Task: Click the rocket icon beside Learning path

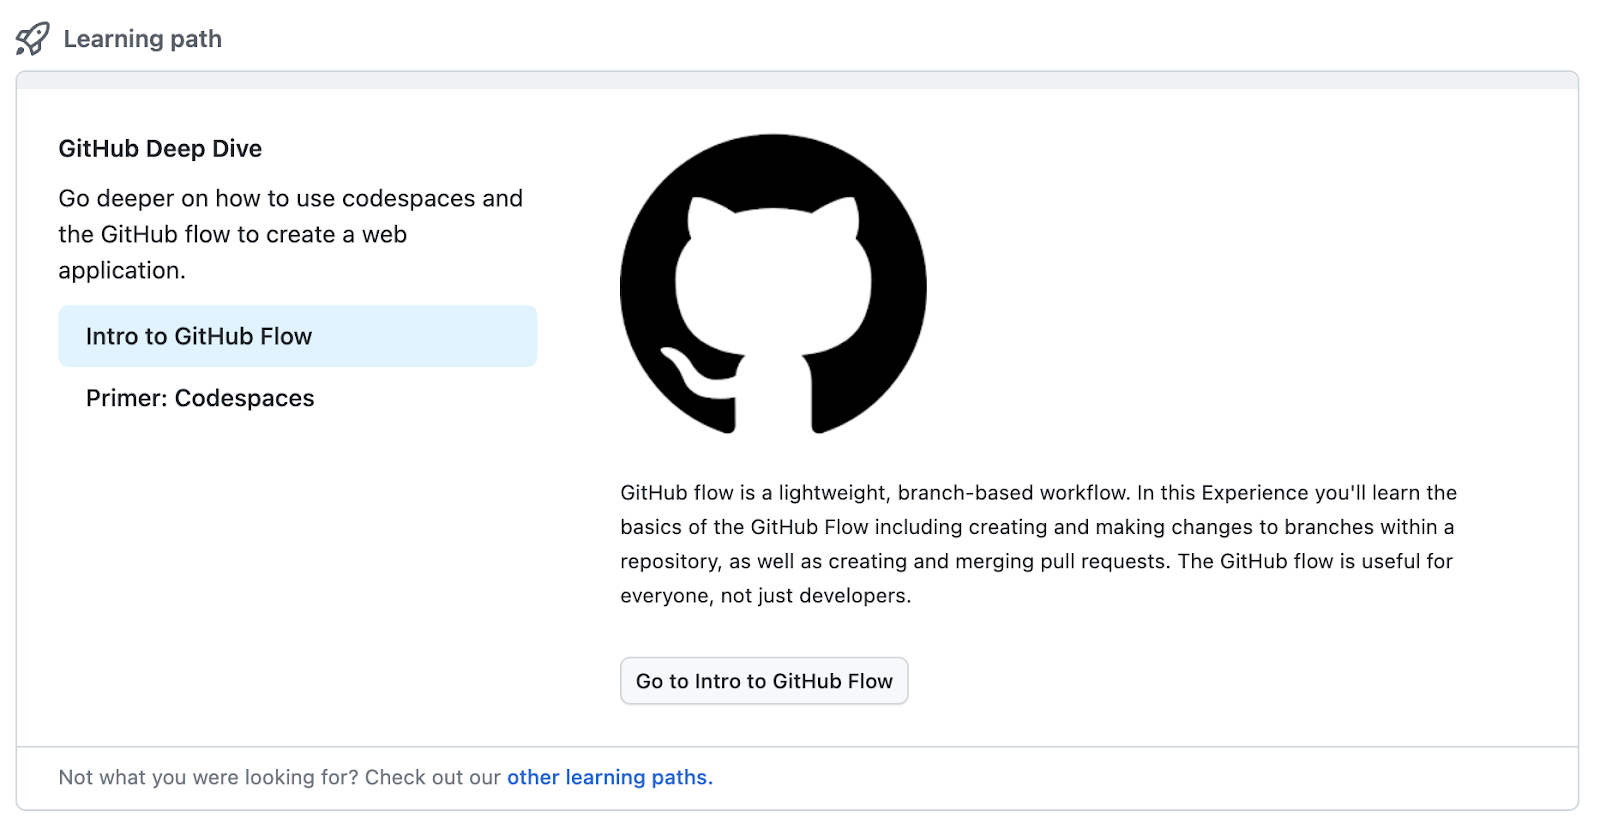Action: (32, 39)
